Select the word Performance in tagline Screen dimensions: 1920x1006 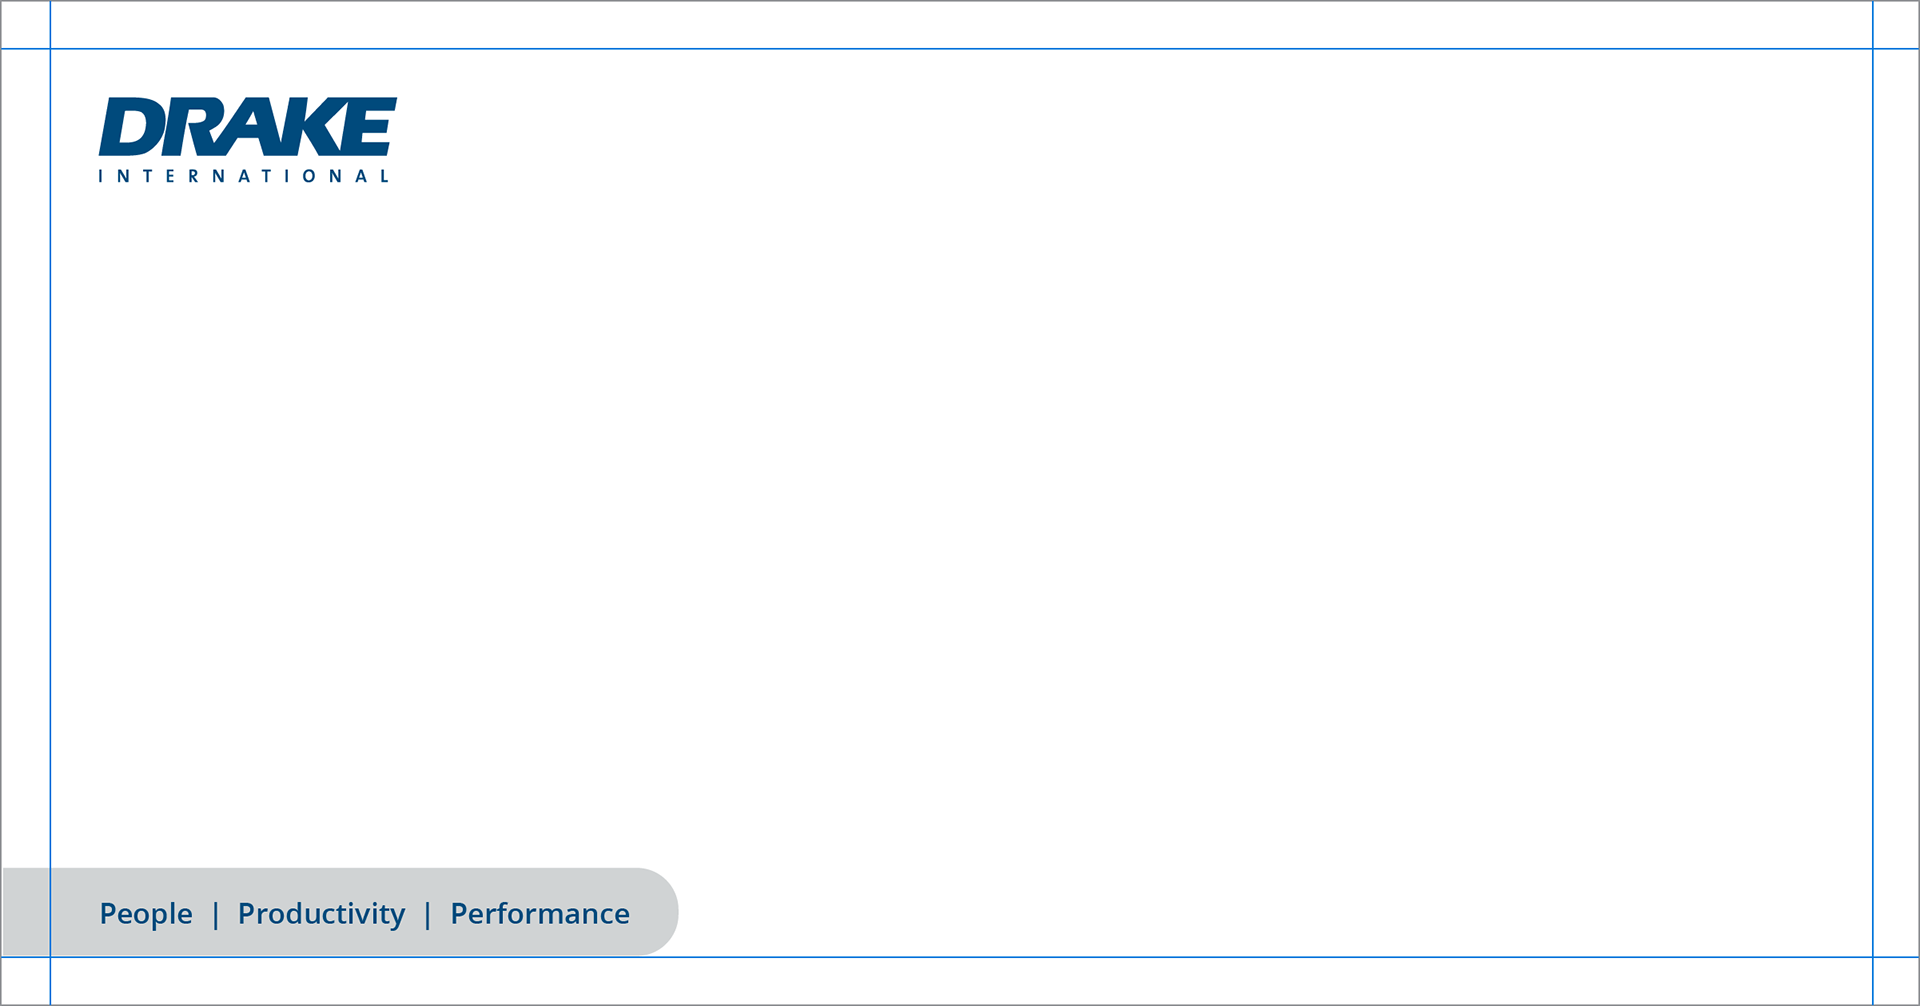(540, 913)
